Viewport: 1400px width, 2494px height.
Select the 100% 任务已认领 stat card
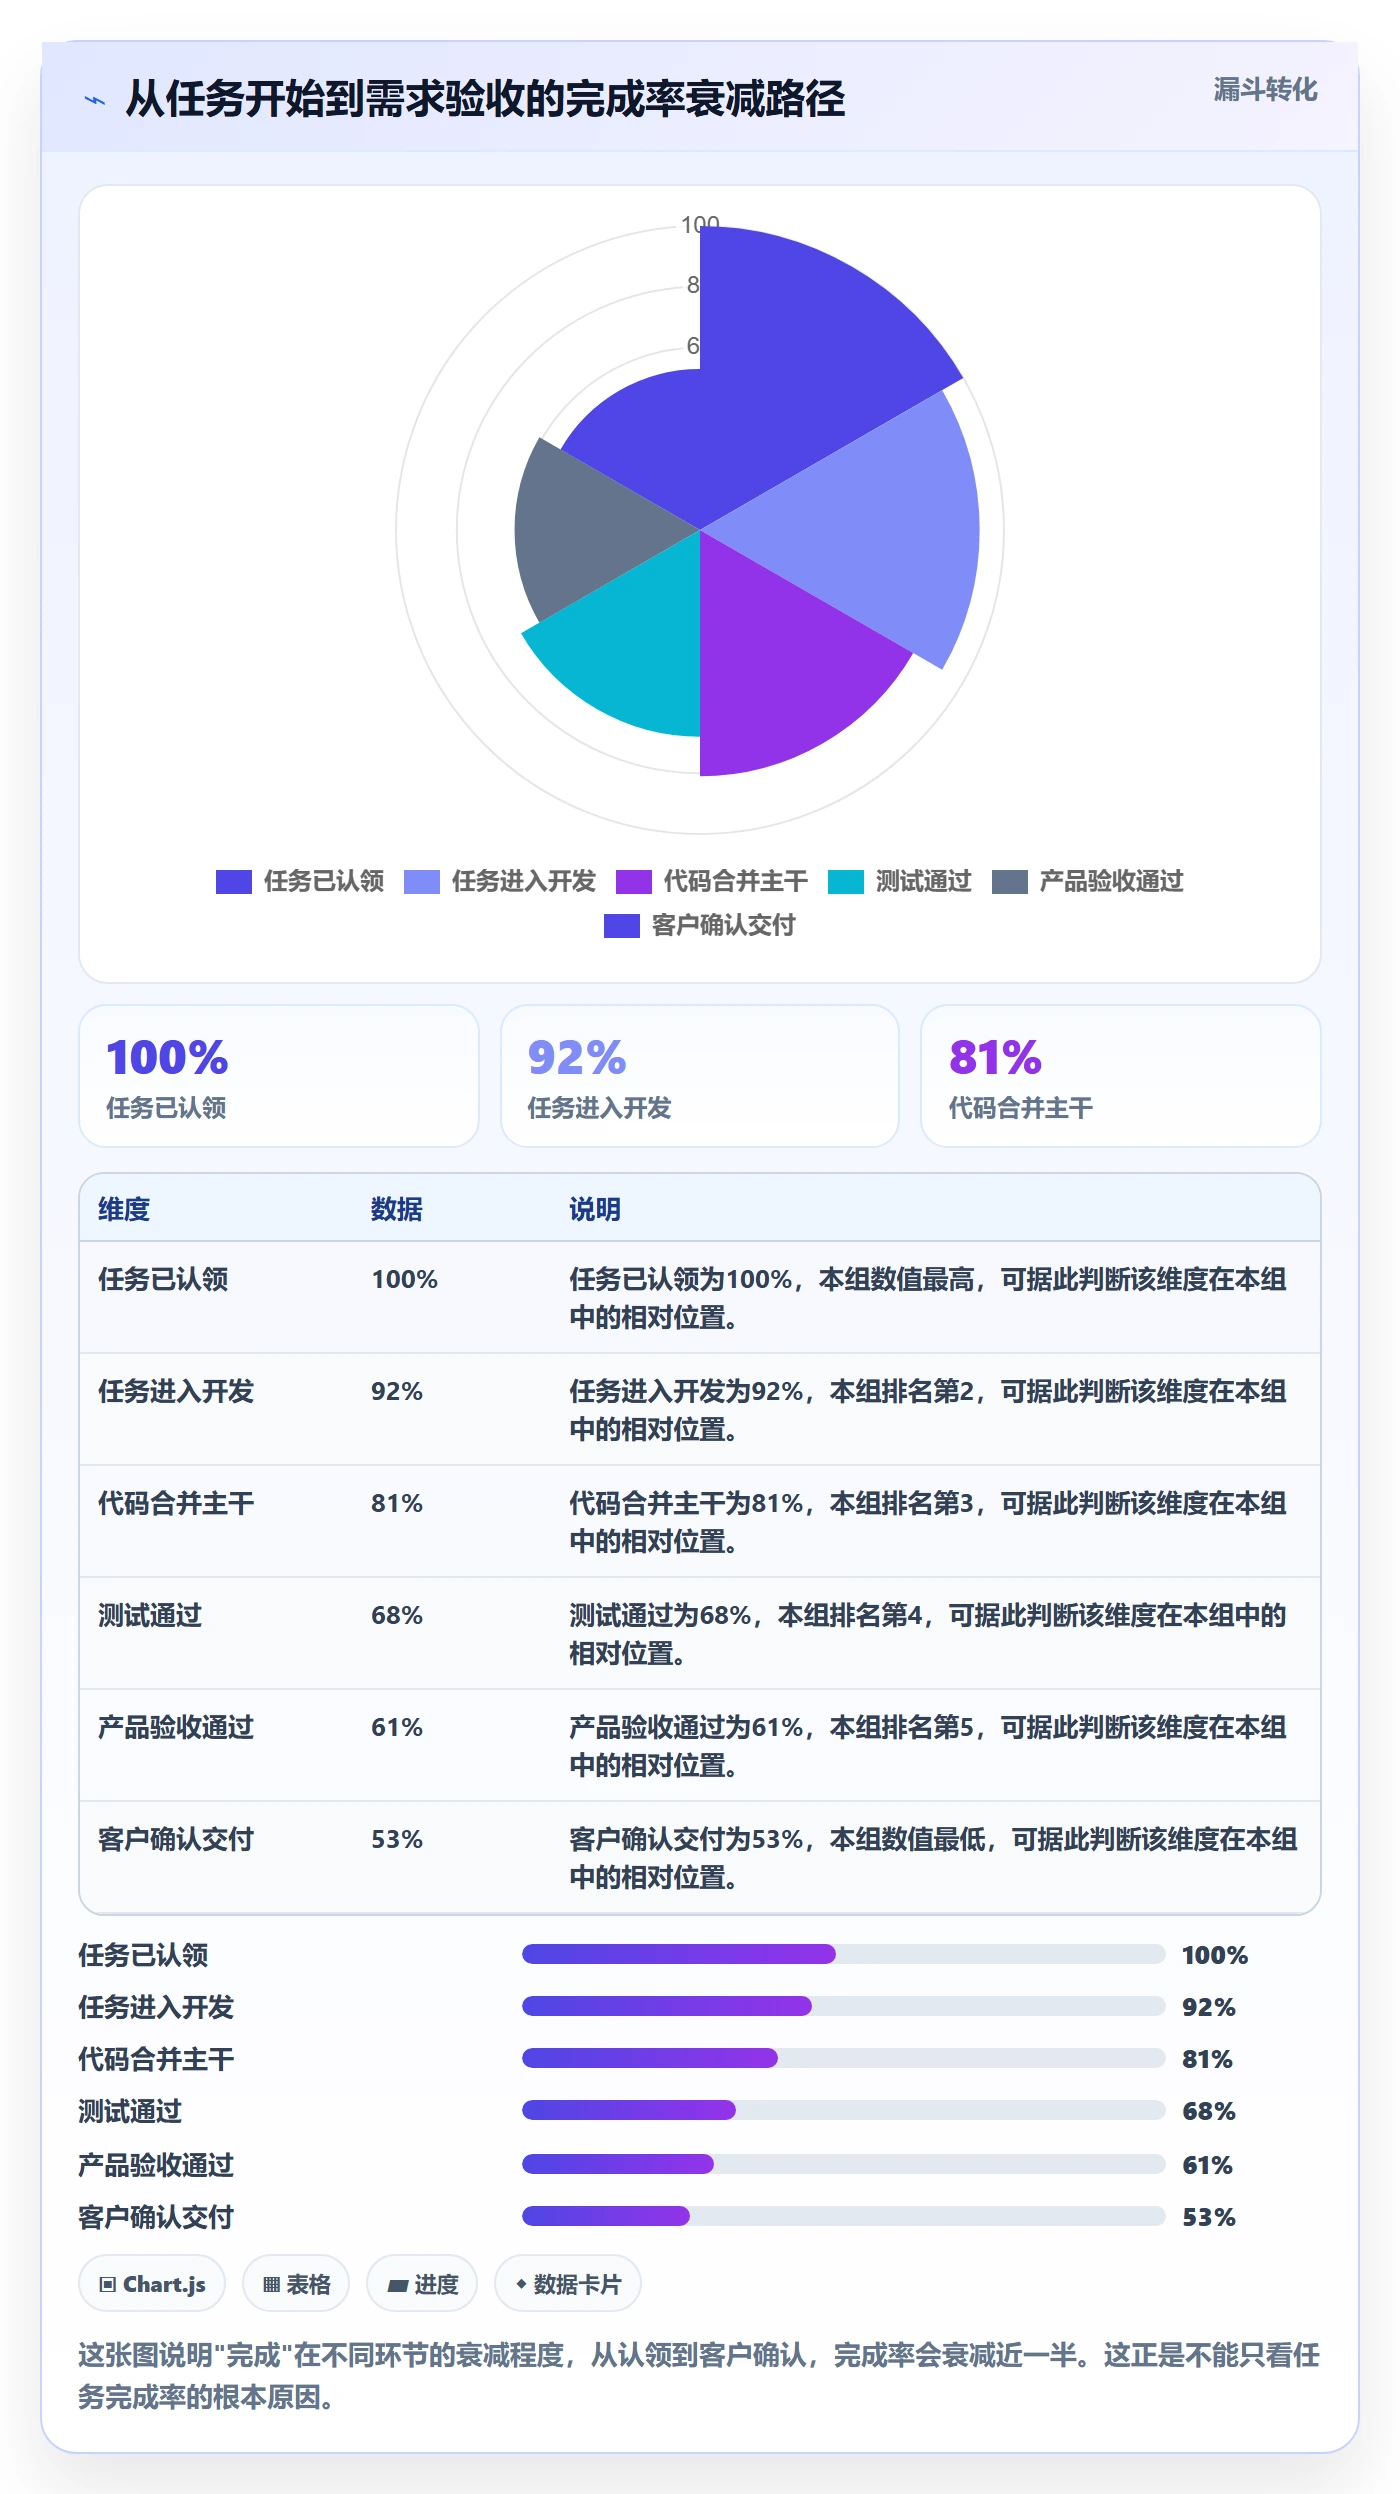[x=279, y=1076]
